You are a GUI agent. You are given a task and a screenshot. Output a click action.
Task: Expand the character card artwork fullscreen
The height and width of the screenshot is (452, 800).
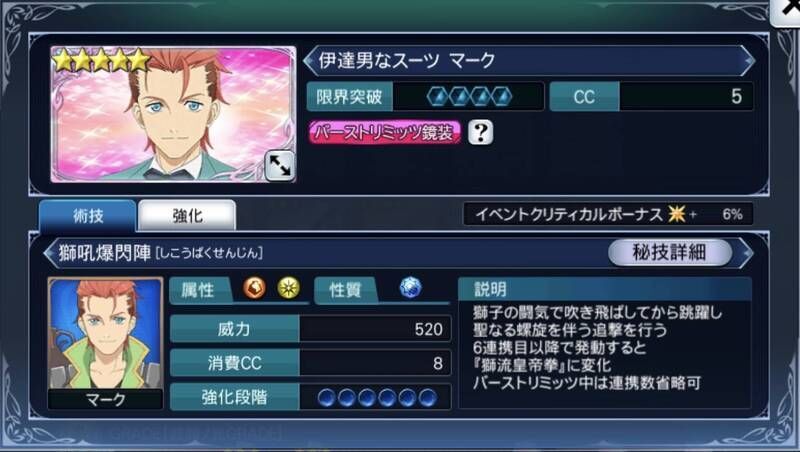pos(280,166)
